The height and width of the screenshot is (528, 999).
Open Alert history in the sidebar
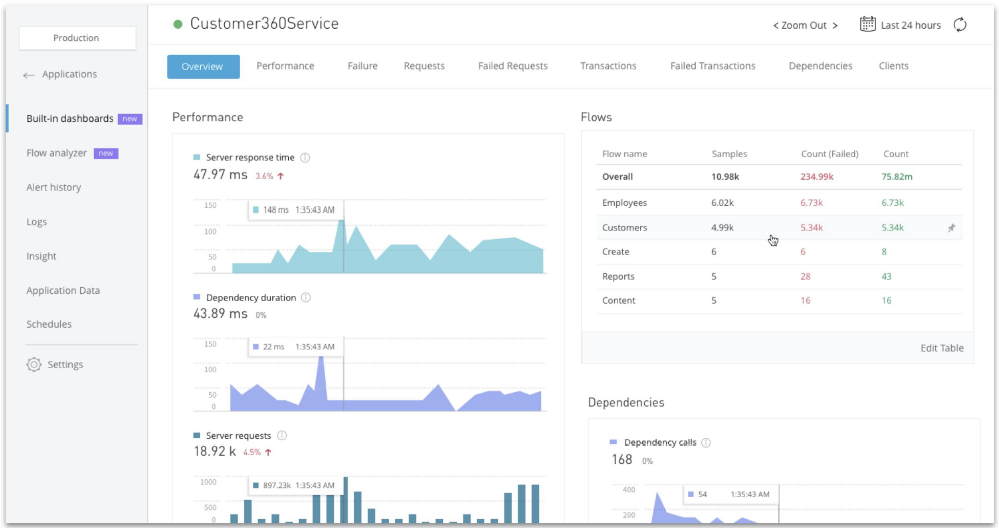coord(54,187)
